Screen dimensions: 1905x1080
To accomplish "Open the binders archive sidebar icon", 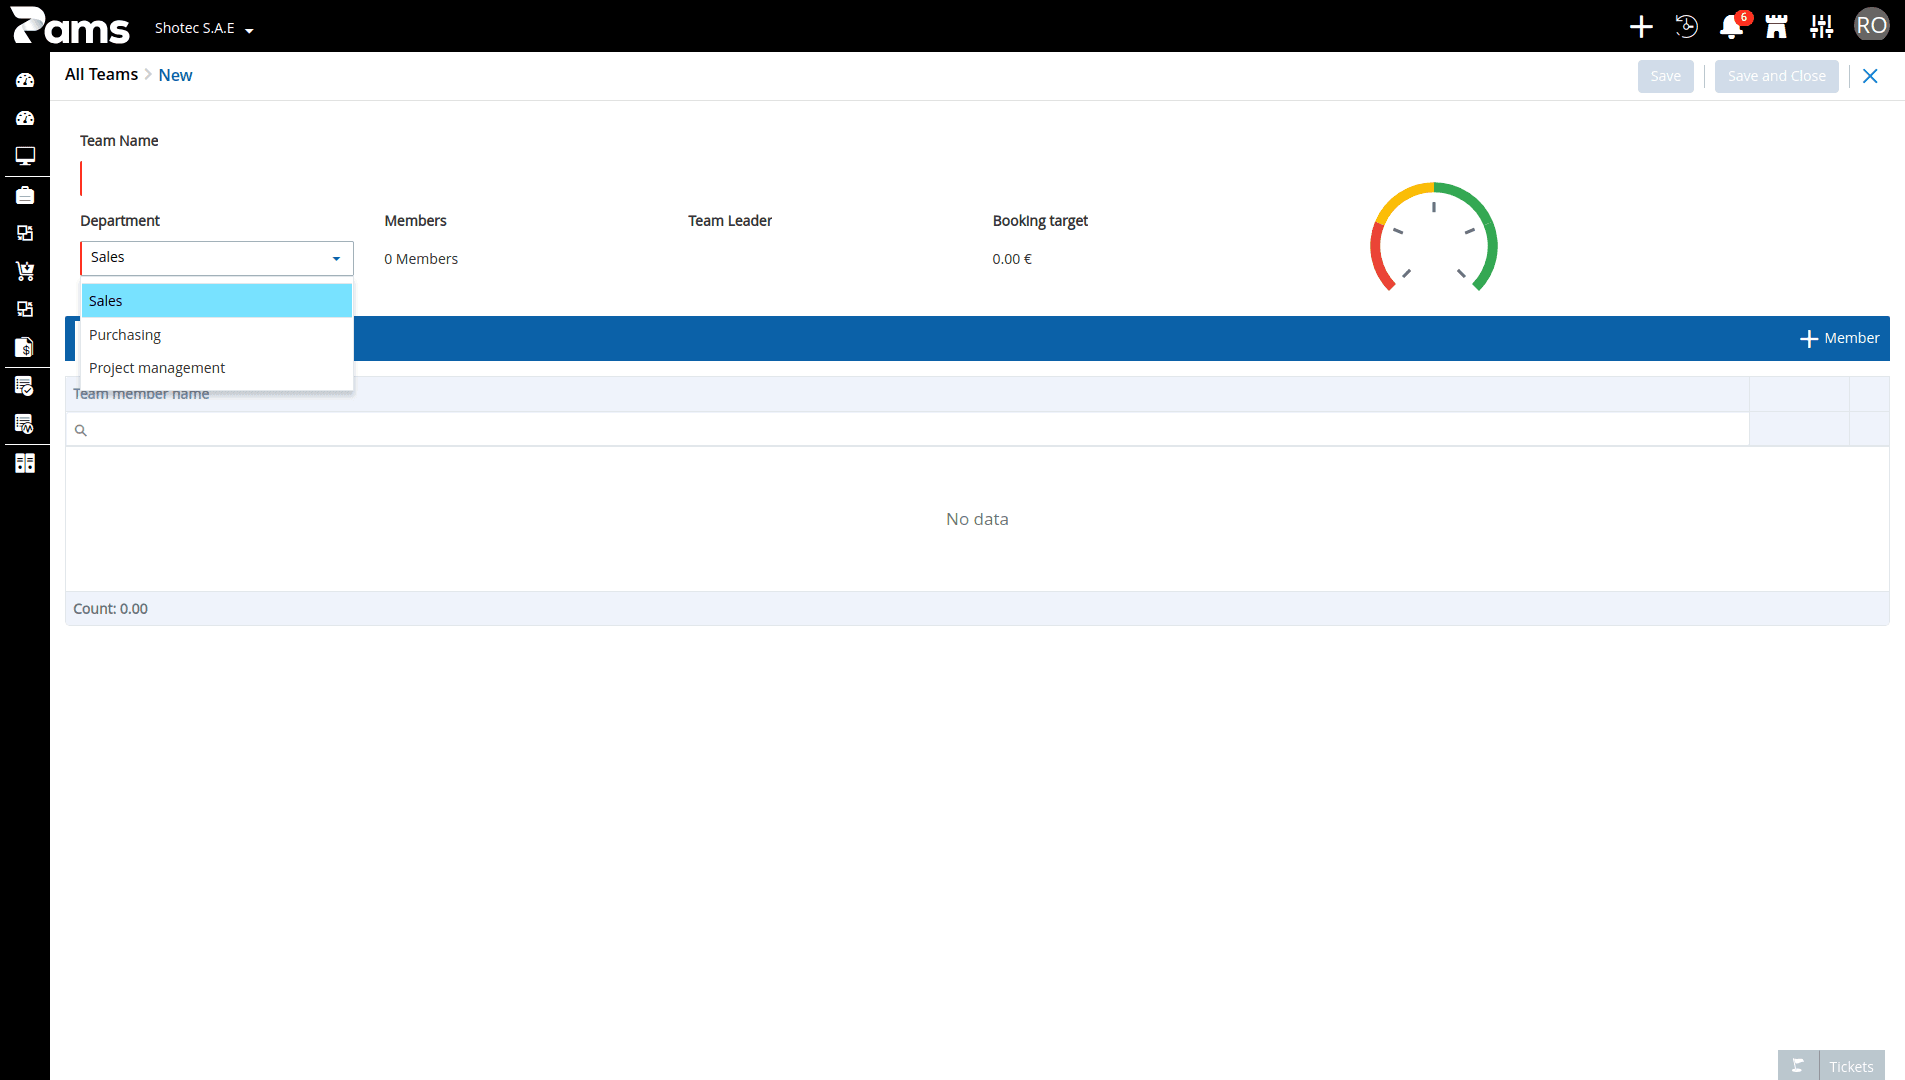I will click(25, 463).
